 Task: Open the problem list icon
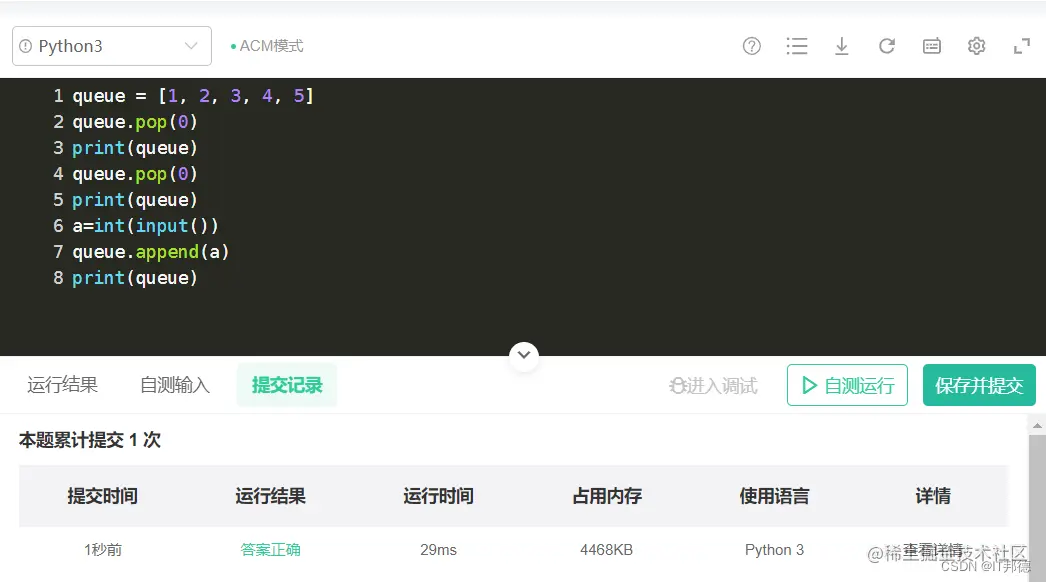(797, 46)
